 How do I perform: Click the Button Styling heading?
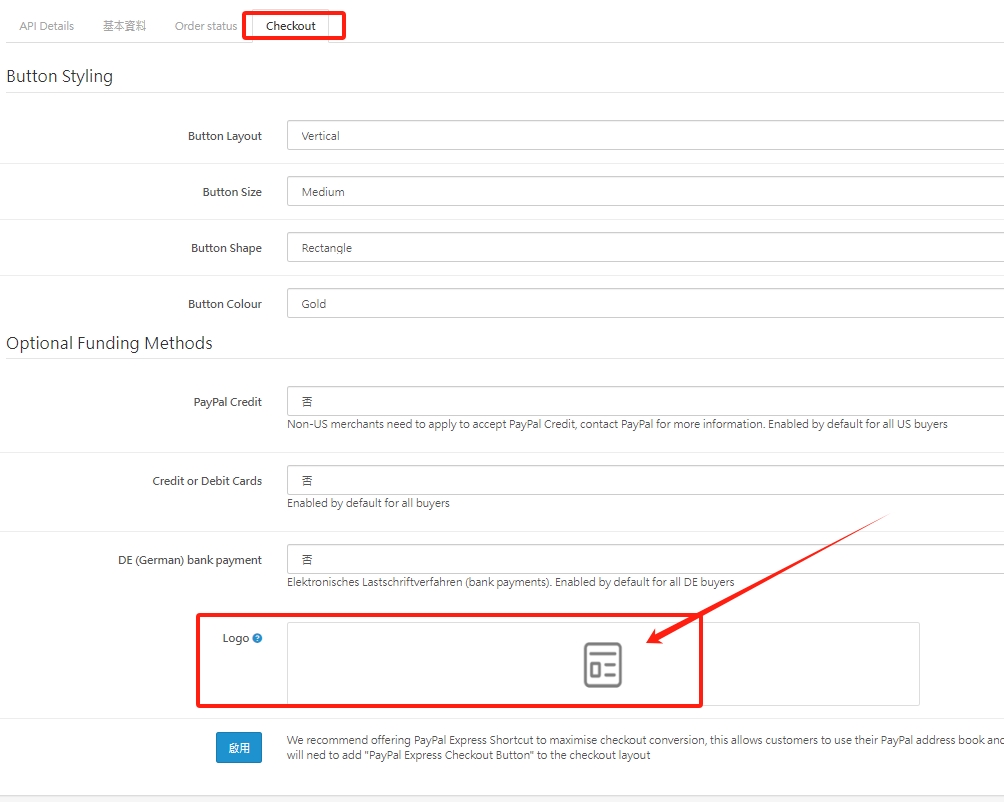pyautogui.click(x=60, y=76)
